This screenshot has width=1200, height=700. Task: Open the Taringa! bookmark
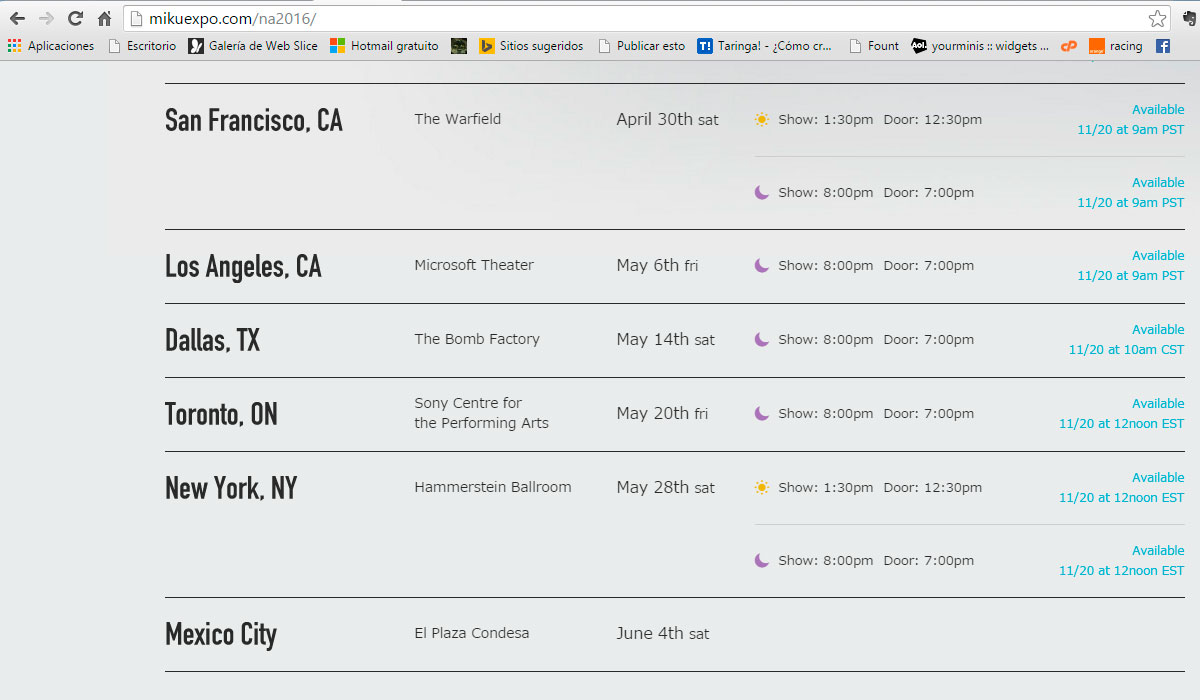(x=764, y=46)
